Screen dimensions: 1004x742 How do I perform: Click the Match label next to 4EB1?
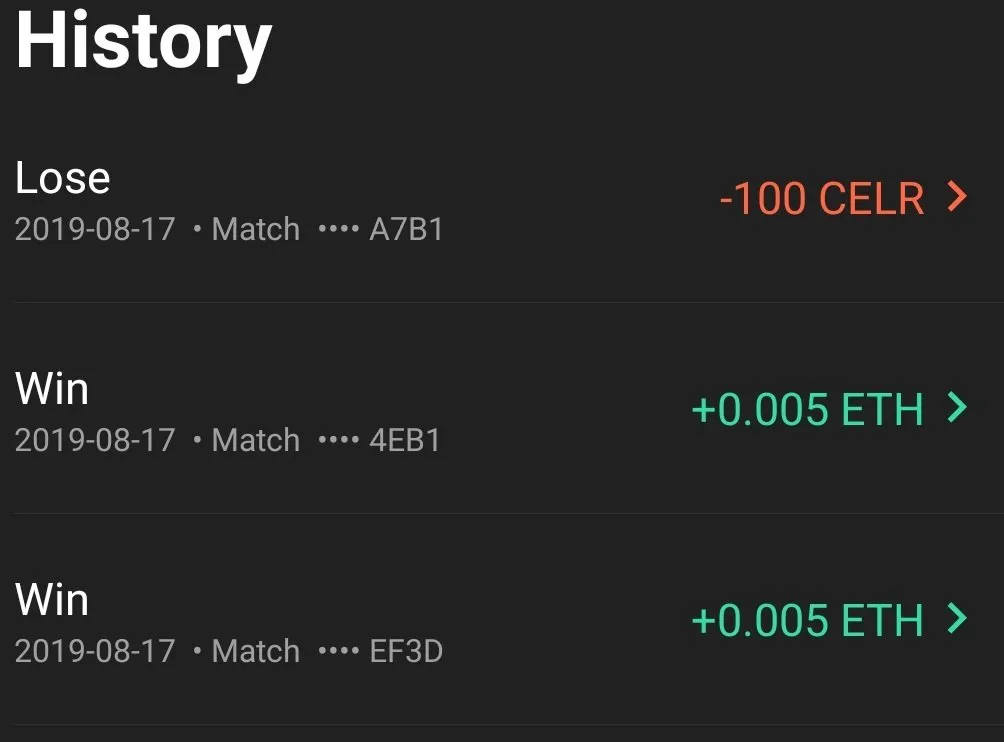click(x=256, y=441)
